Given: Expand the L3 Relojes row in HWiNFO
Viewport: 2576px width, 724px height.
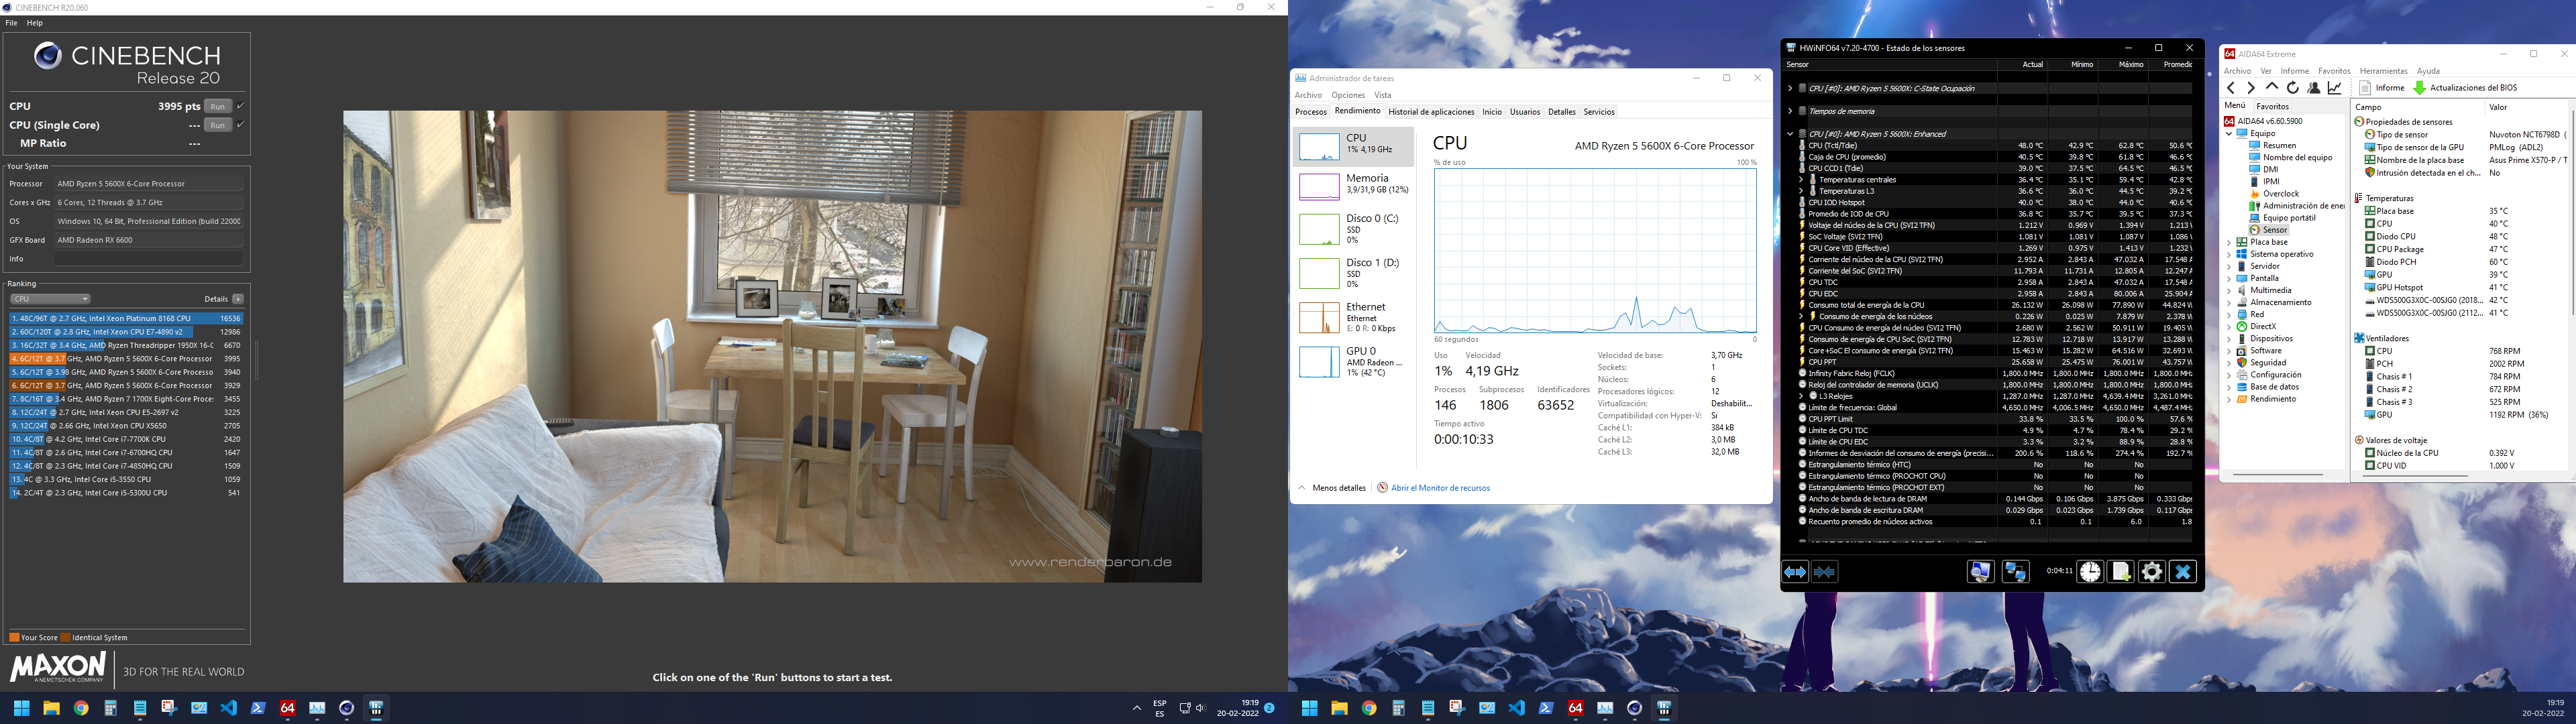Looking at the screenshot, I should click(x=1802, y=396).
